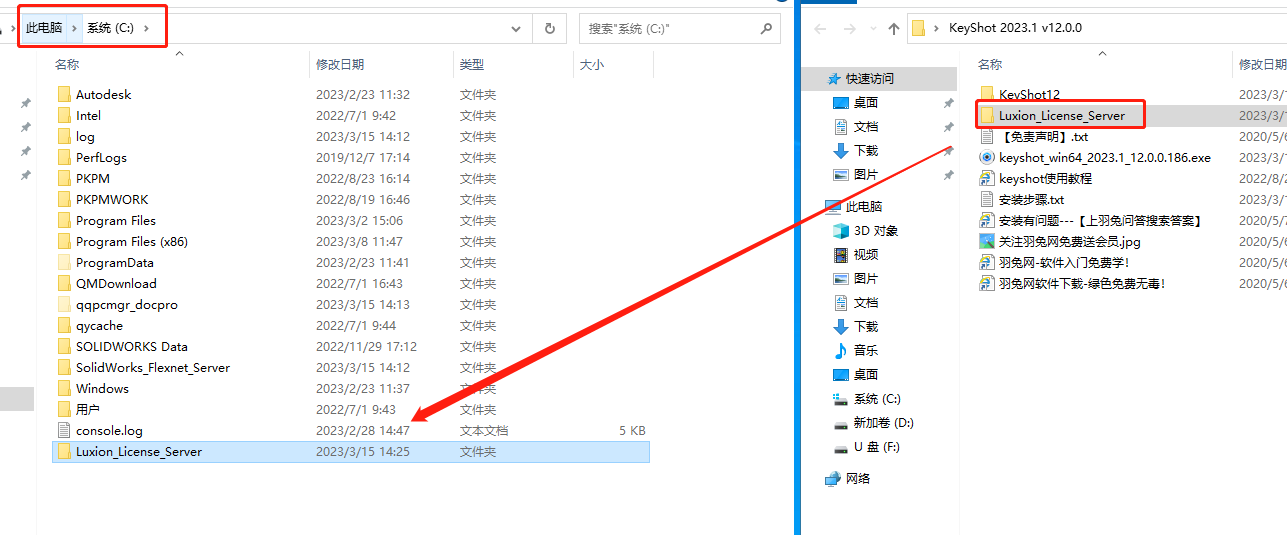Viewport: 1287px width, 535px height.
Task: Click the search magnifier icon in C: window
Action: [767, 28]
